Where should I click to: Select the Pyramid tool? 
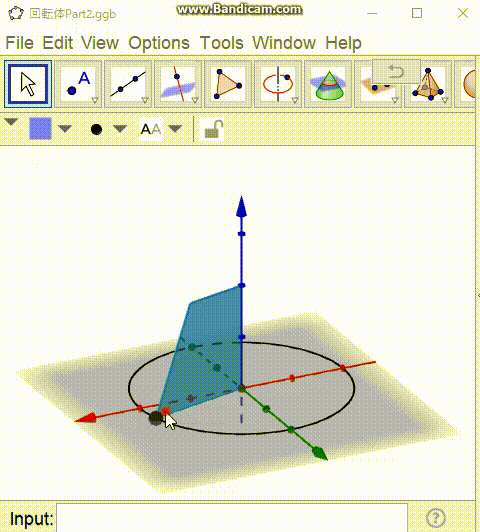(428, 84)
